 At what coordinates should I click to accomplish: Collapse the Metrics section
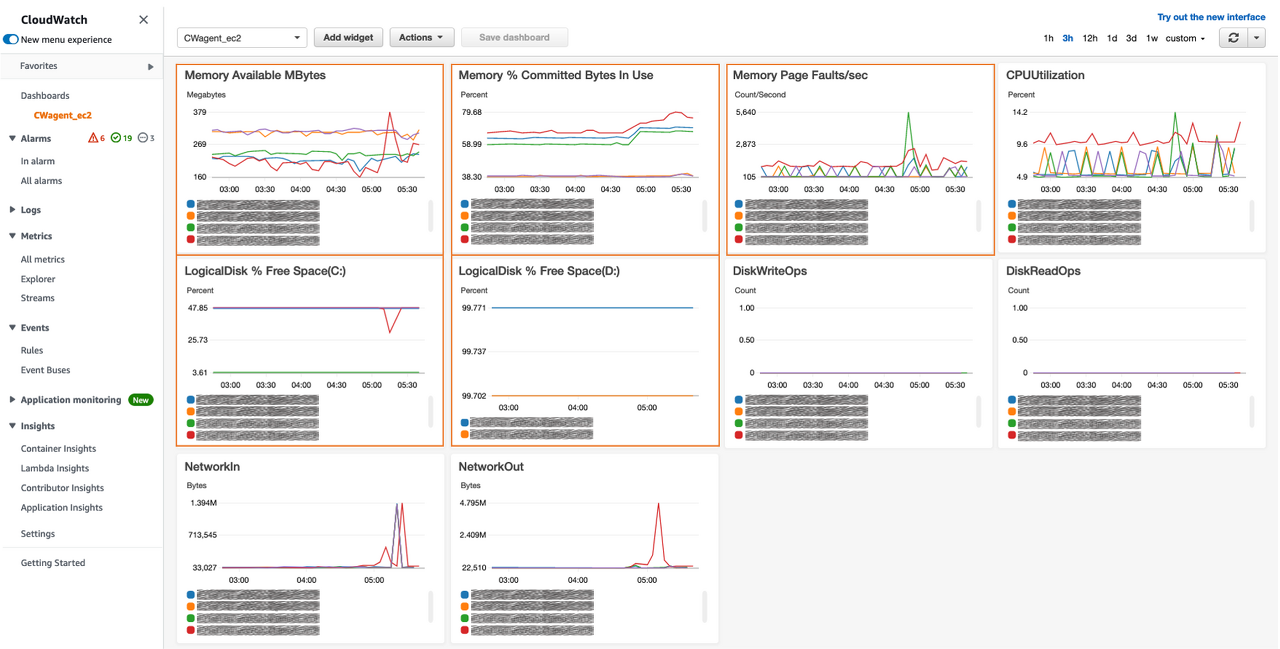(x=12, y=236)
